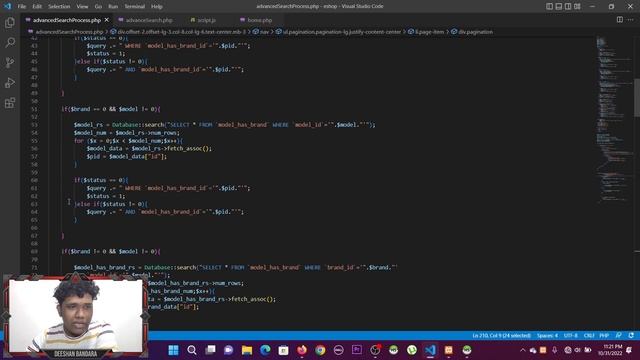Open the File menu
This screenshot has width=640, height=360.
pyautogui.click(x=22, y=7)
